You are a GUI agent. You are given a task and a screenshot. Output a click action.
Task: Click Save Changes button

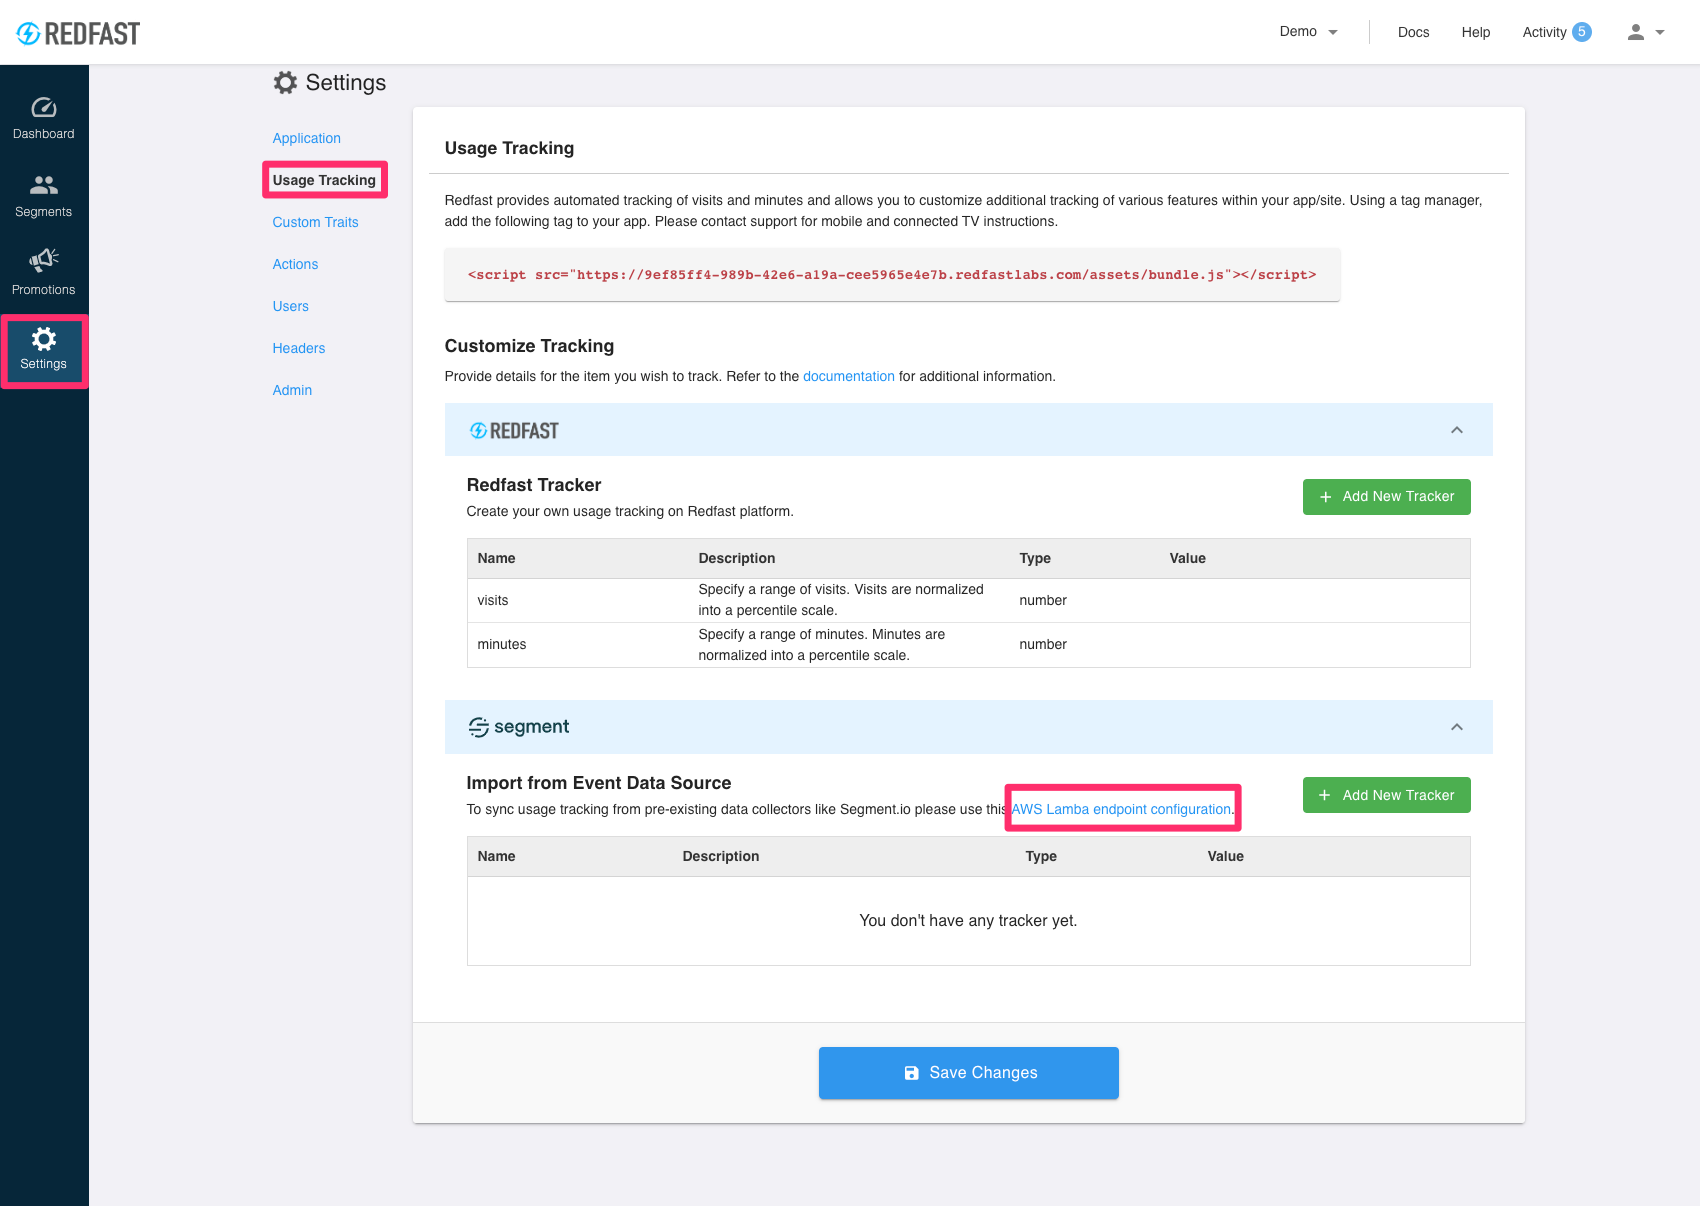(968, 1073)
